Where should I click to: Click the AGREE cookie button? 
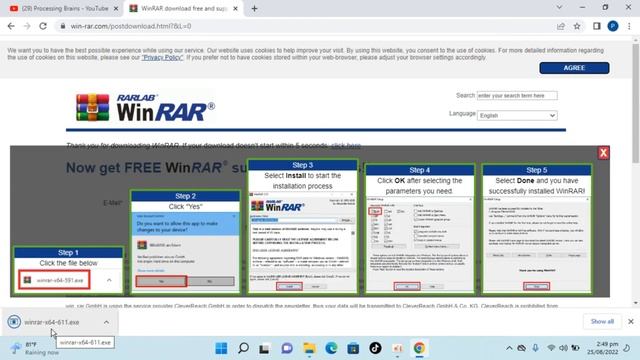coord(574,68)
